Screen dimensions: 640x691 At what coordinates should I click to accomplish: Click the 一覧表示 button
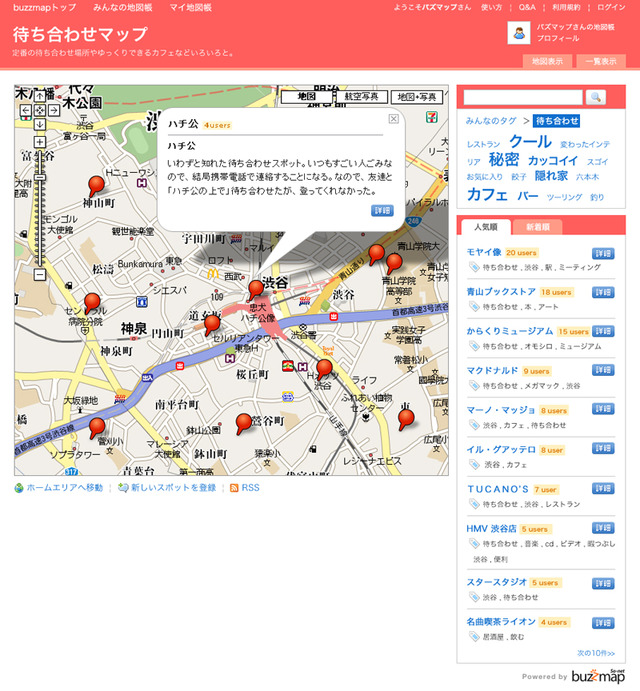point(601,61)
